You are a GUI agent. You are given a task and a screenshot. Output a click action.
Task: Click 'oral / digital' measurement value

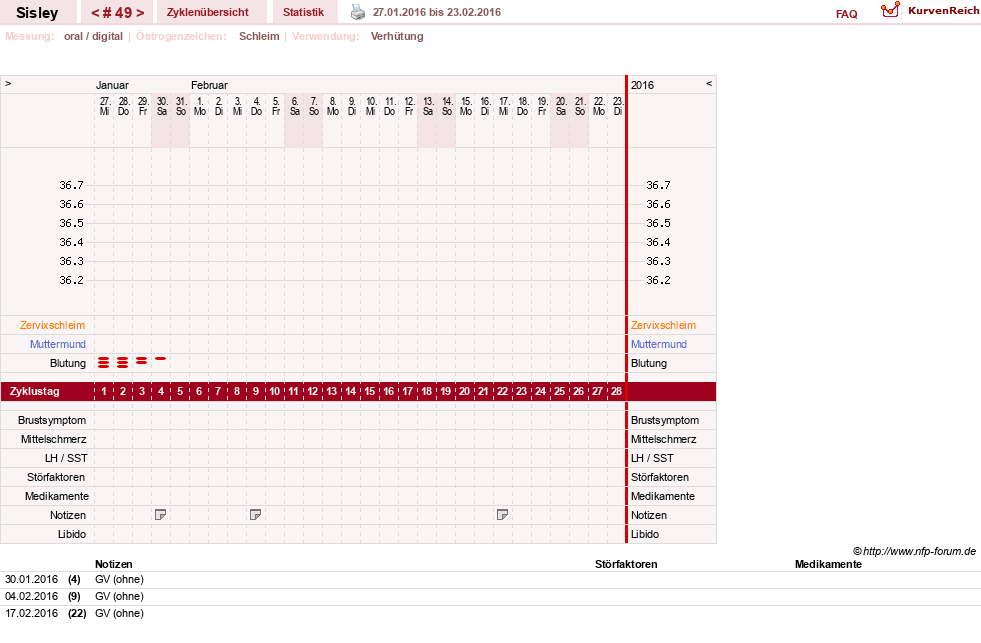[x=93, y=36]
